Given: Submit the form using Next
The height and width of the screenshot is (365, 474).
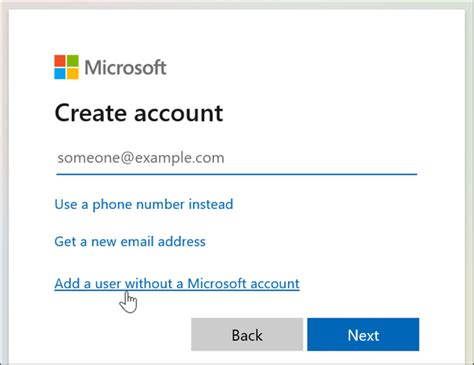Looking at the screenshot, I should pyautogui.click(x=363, y=335).
